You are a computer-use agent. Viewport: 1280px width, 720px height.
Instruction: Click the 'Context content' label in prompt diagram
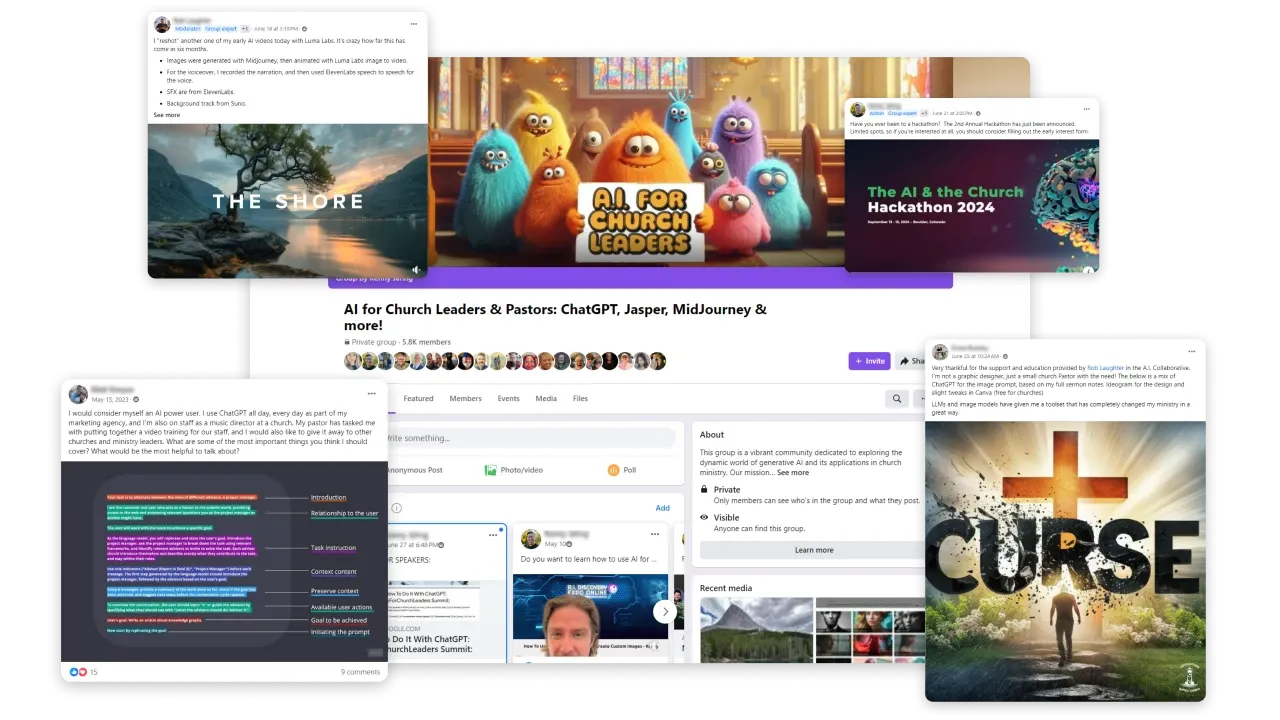pos(334,572)
